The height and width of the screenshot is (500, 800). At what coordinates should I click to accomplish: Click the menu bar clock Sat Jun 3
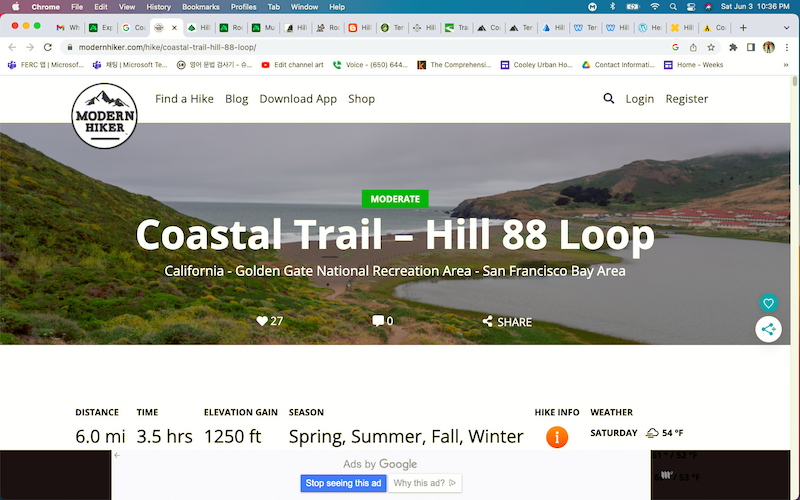click(755, 7)
